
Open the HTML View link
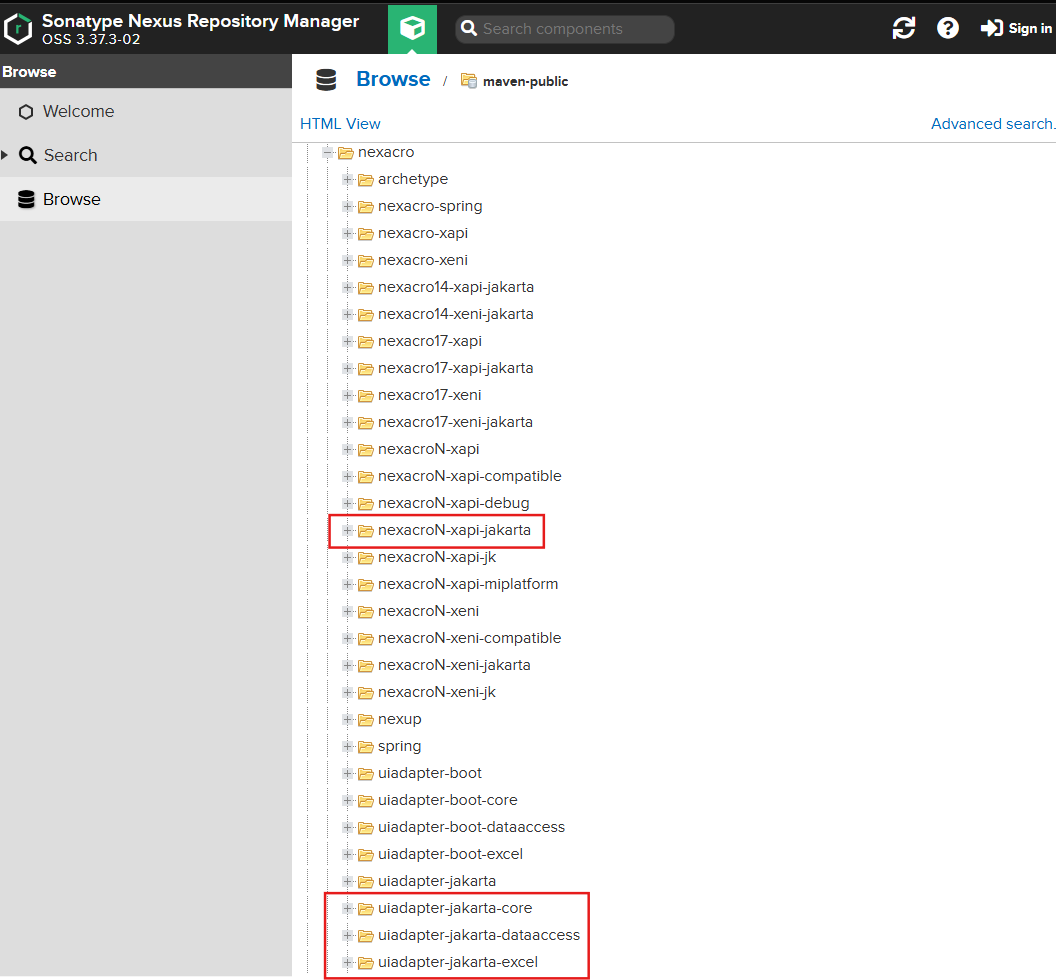click(x=340, y=124)
